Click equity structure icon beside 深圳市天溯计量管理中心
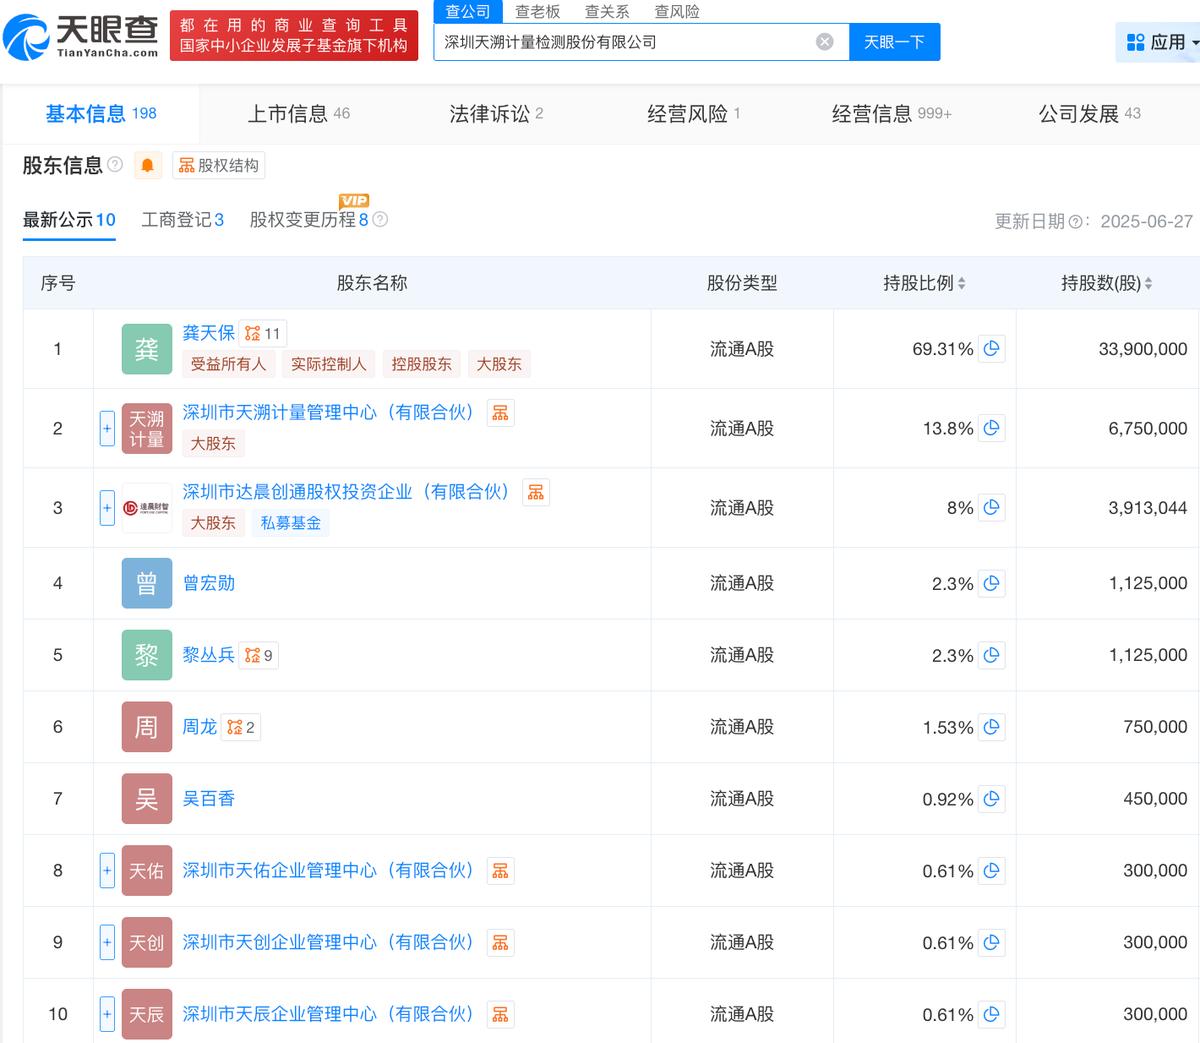The image size is (1200, 1043). coord(500,413)
